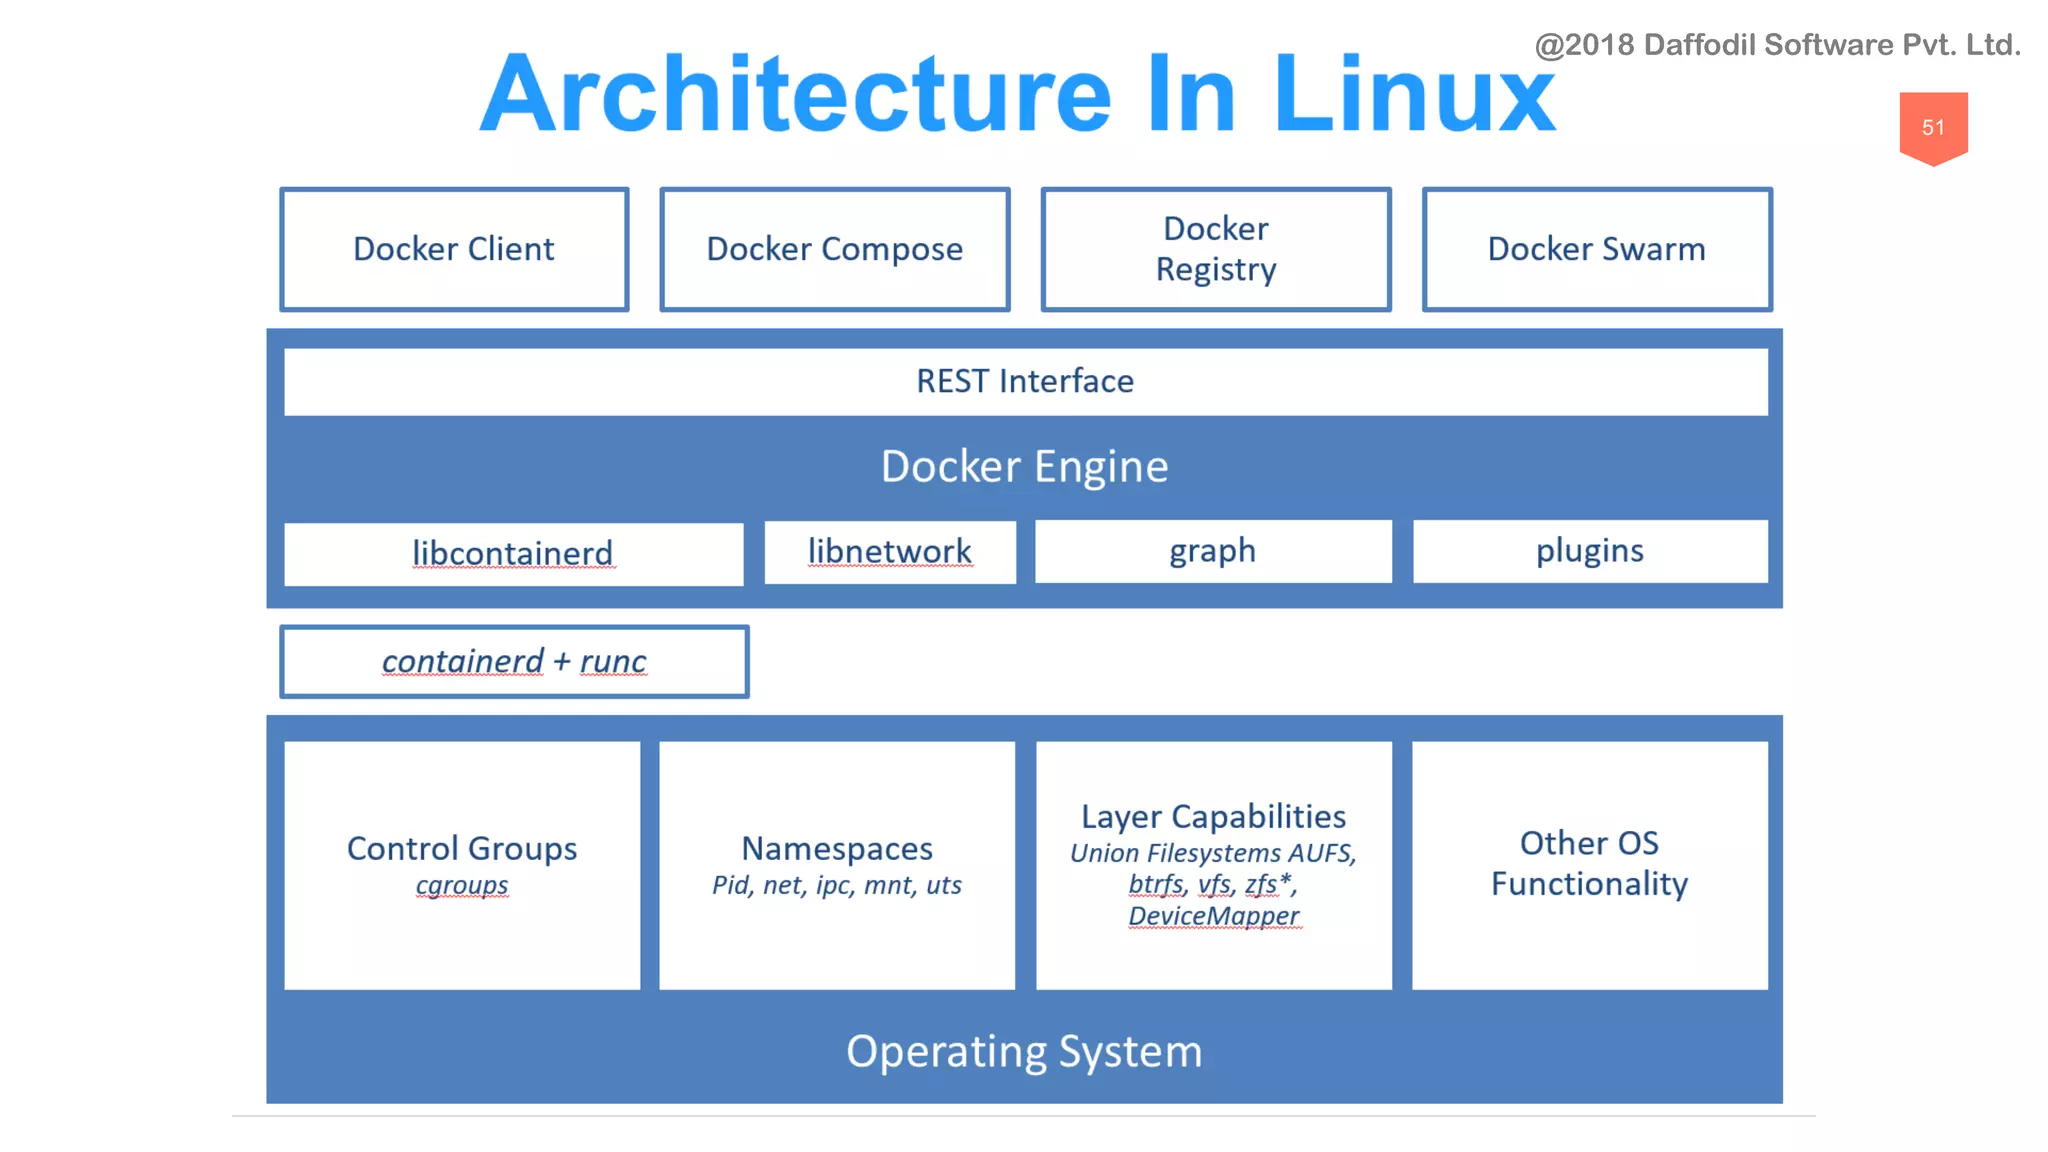Click the Architecture In Linux title
The height and width of the screenshot is (1152, 2048).
[x=1017, y=94]
